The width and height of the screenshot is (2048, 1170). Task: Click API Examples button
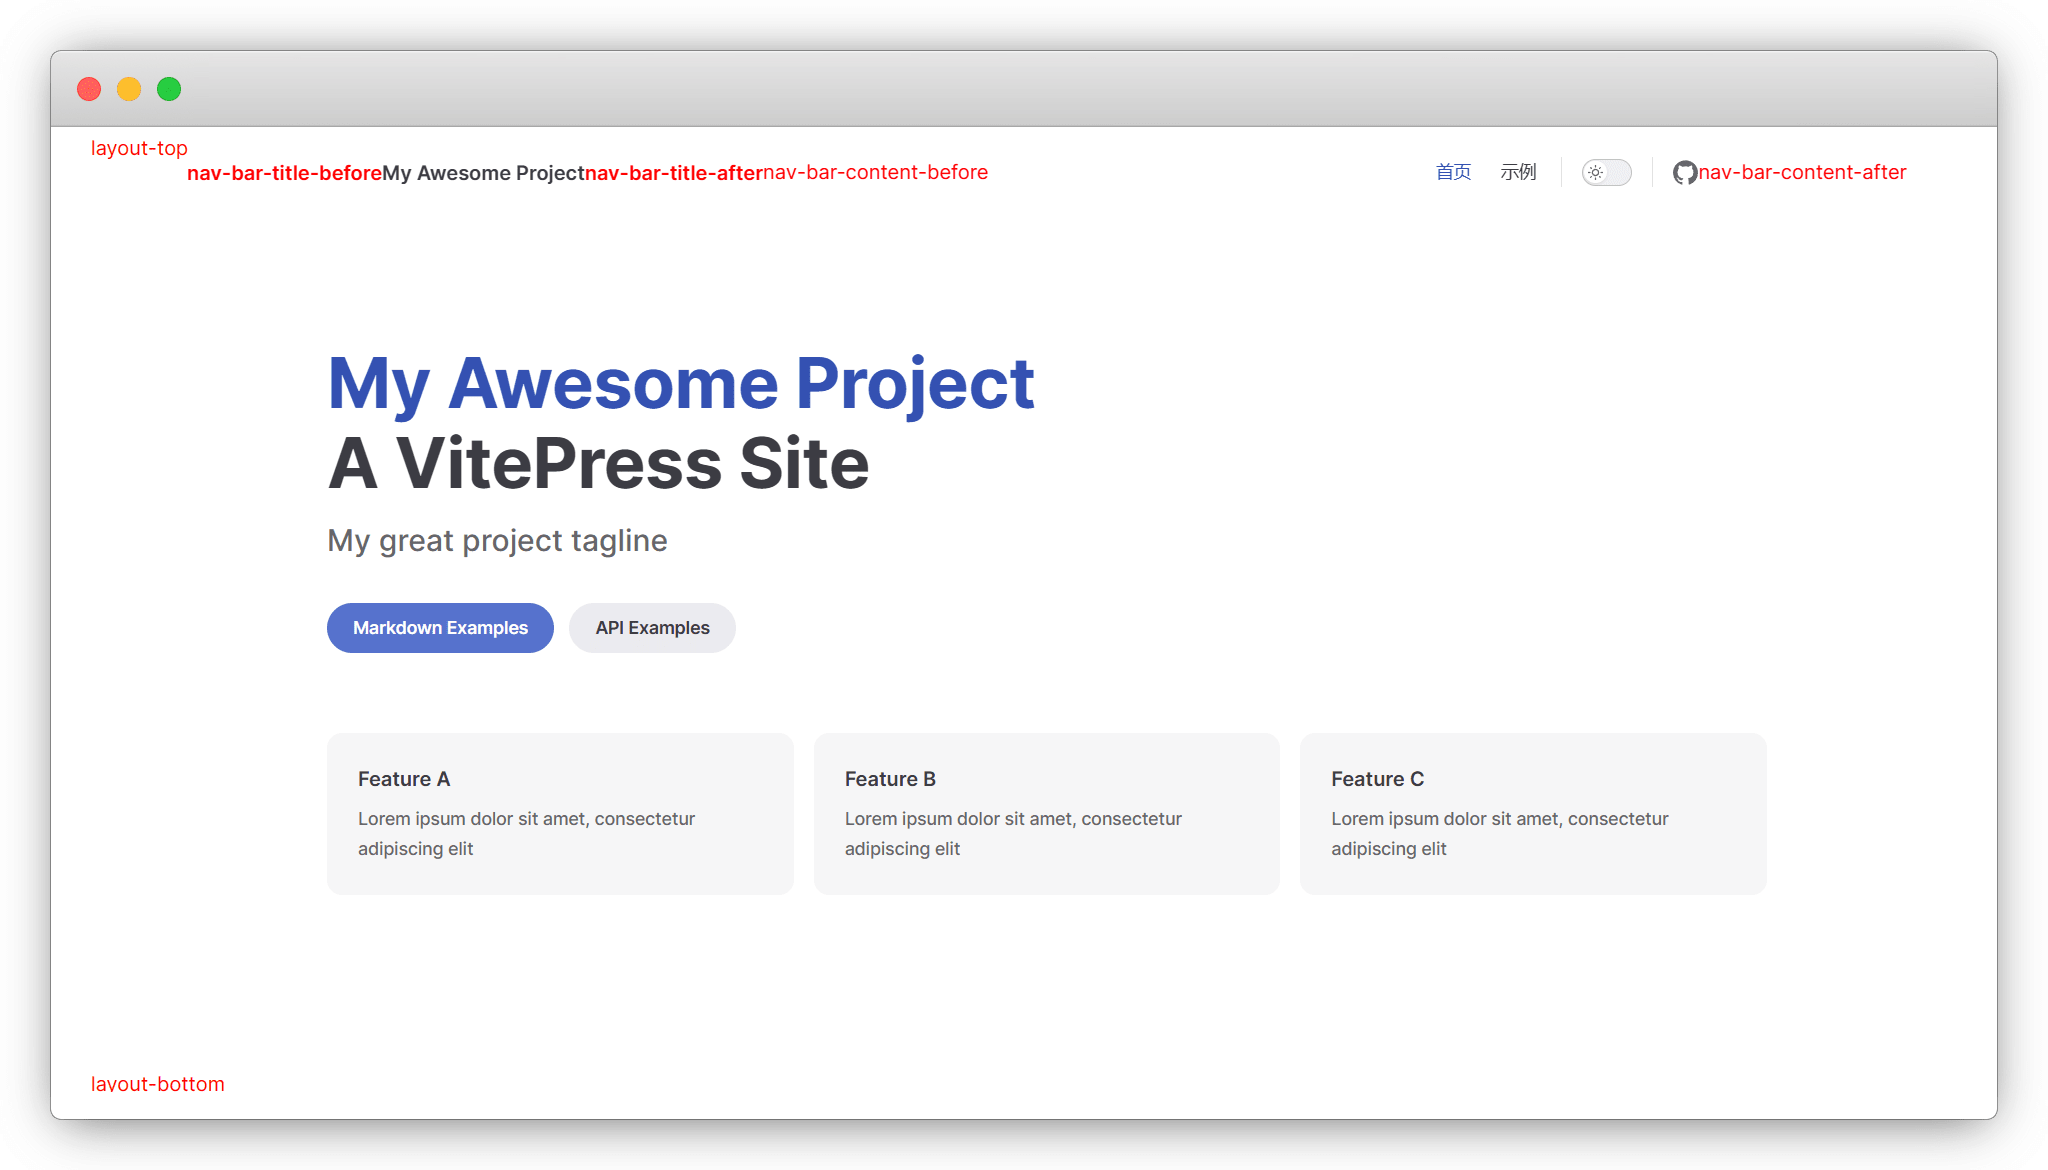tap(652, 628)
